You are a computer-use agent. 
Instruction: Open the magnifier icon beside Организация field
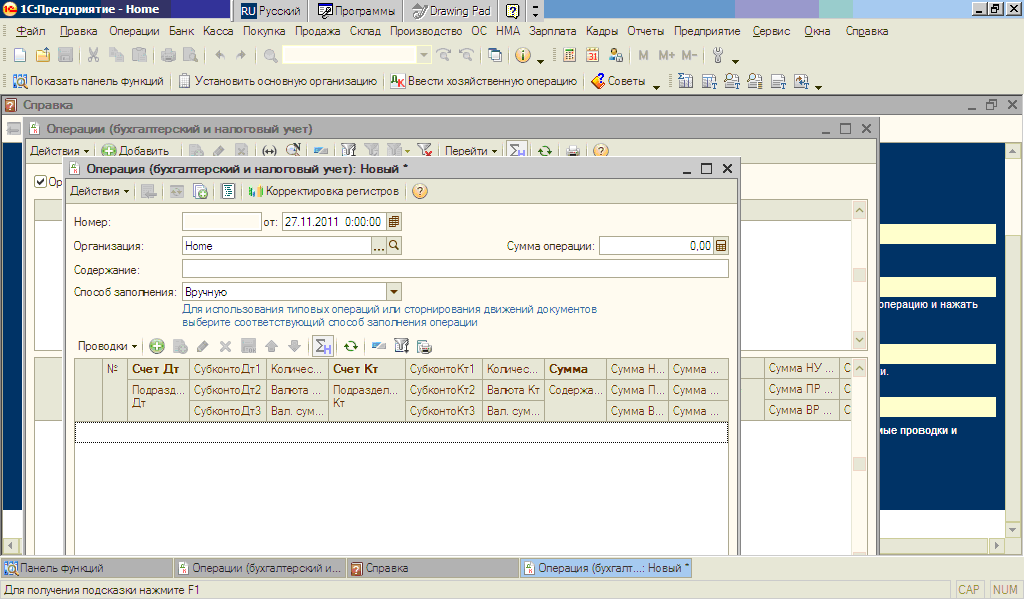[x=394, y=245]
